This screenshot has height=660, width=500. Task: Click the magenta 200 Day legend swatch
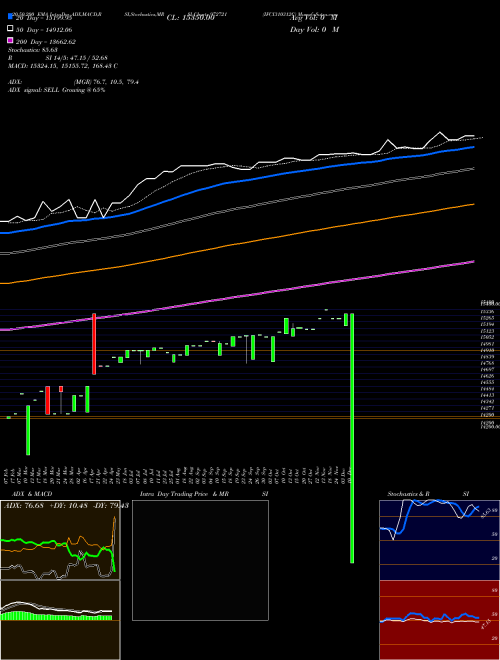tap(11, 41)
